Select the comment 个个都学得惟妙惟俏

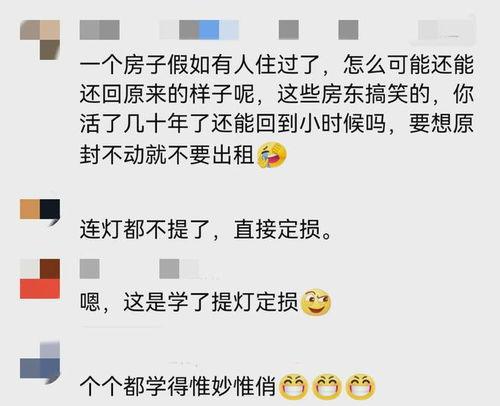coord(228,387)
